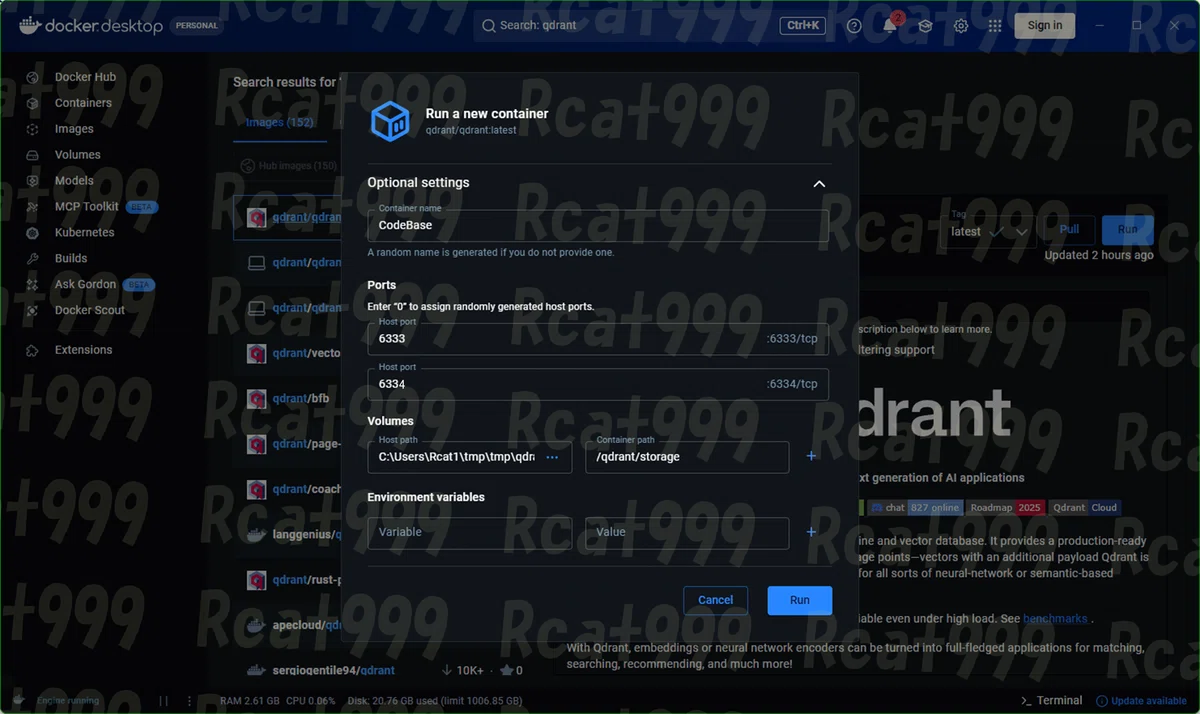Open the Tag latest dropdown
Screen dimensions: 1200x714
990,230
